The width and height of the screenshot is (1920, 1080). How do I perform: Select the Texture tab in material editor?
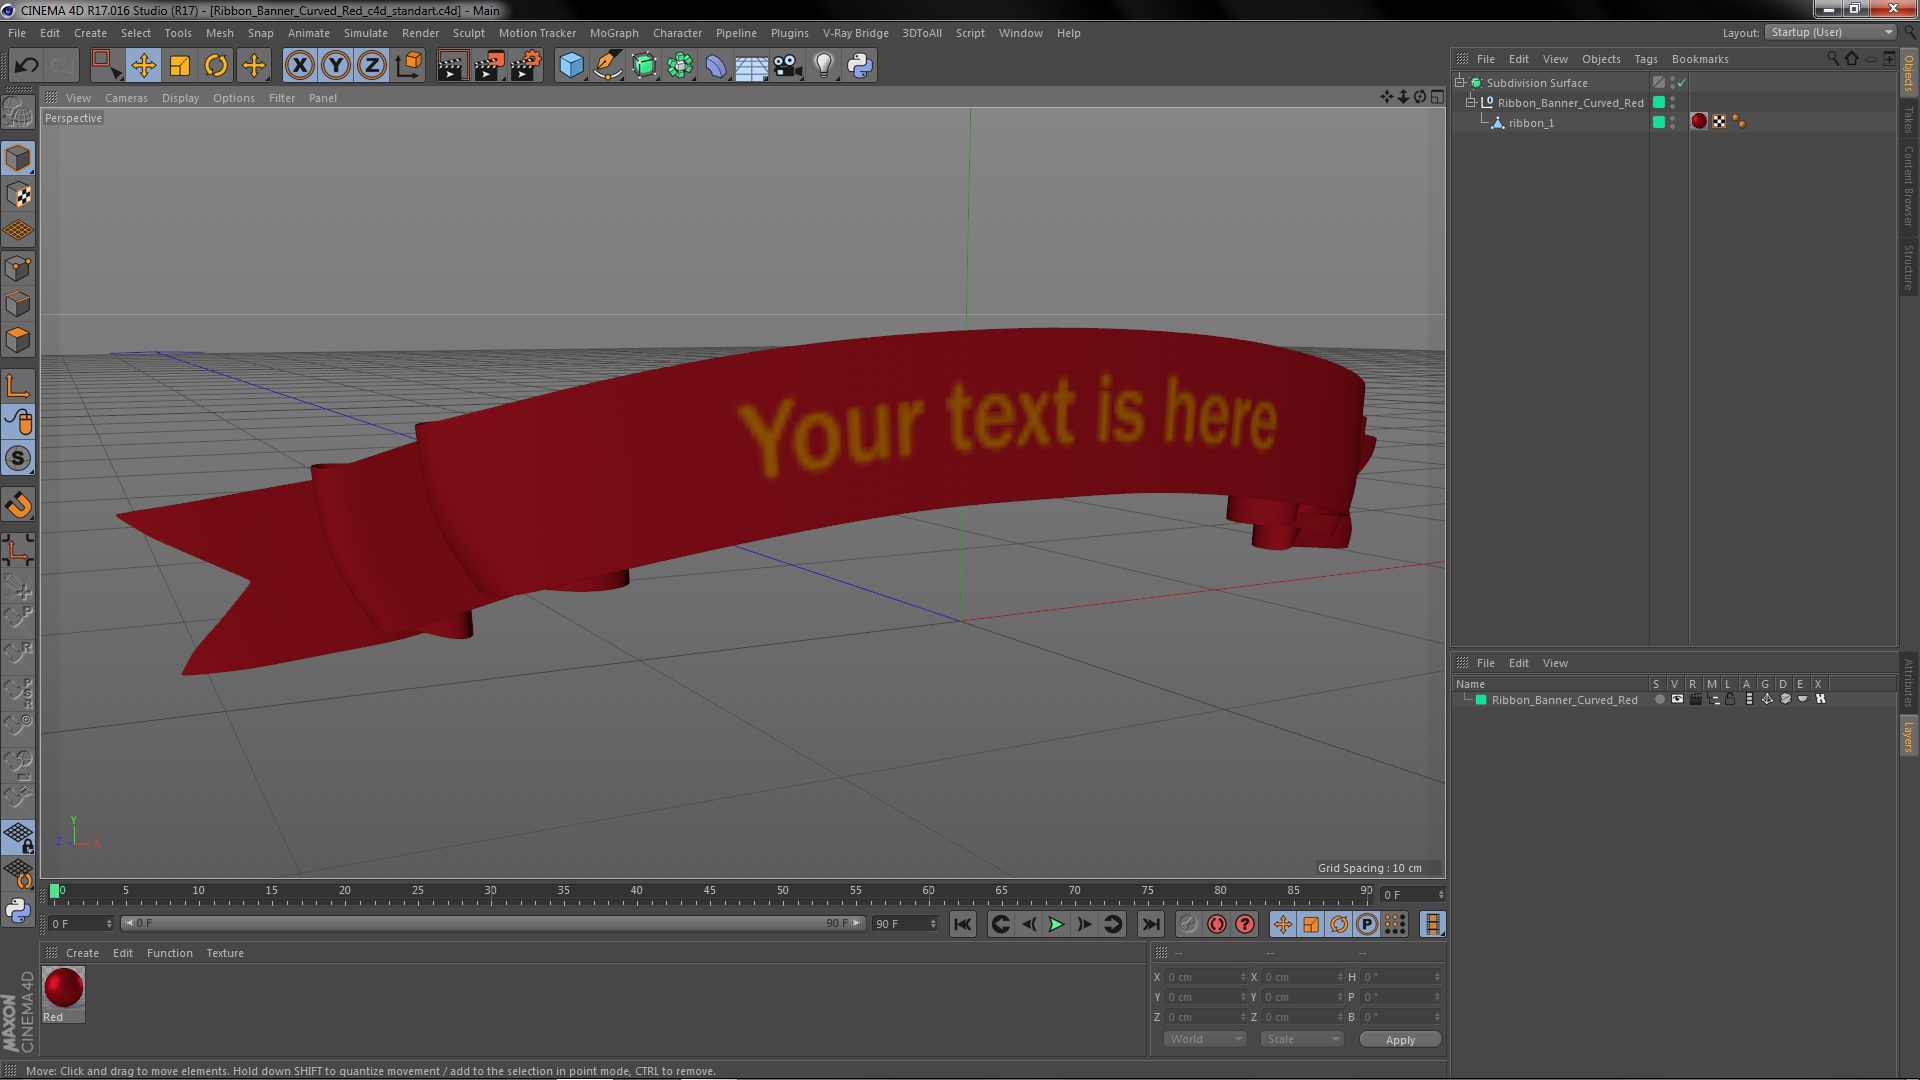pos(223,952)
